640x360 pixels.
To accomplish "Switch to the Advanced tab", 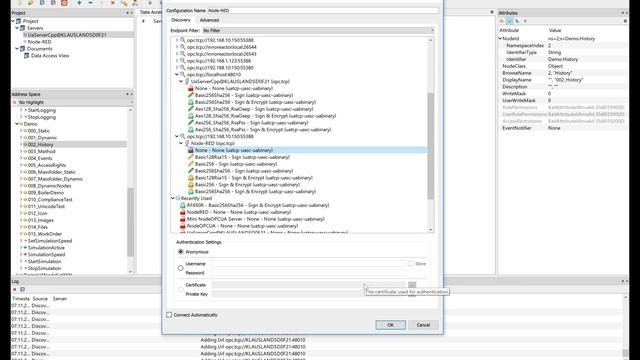I will (x=209, y=20).
